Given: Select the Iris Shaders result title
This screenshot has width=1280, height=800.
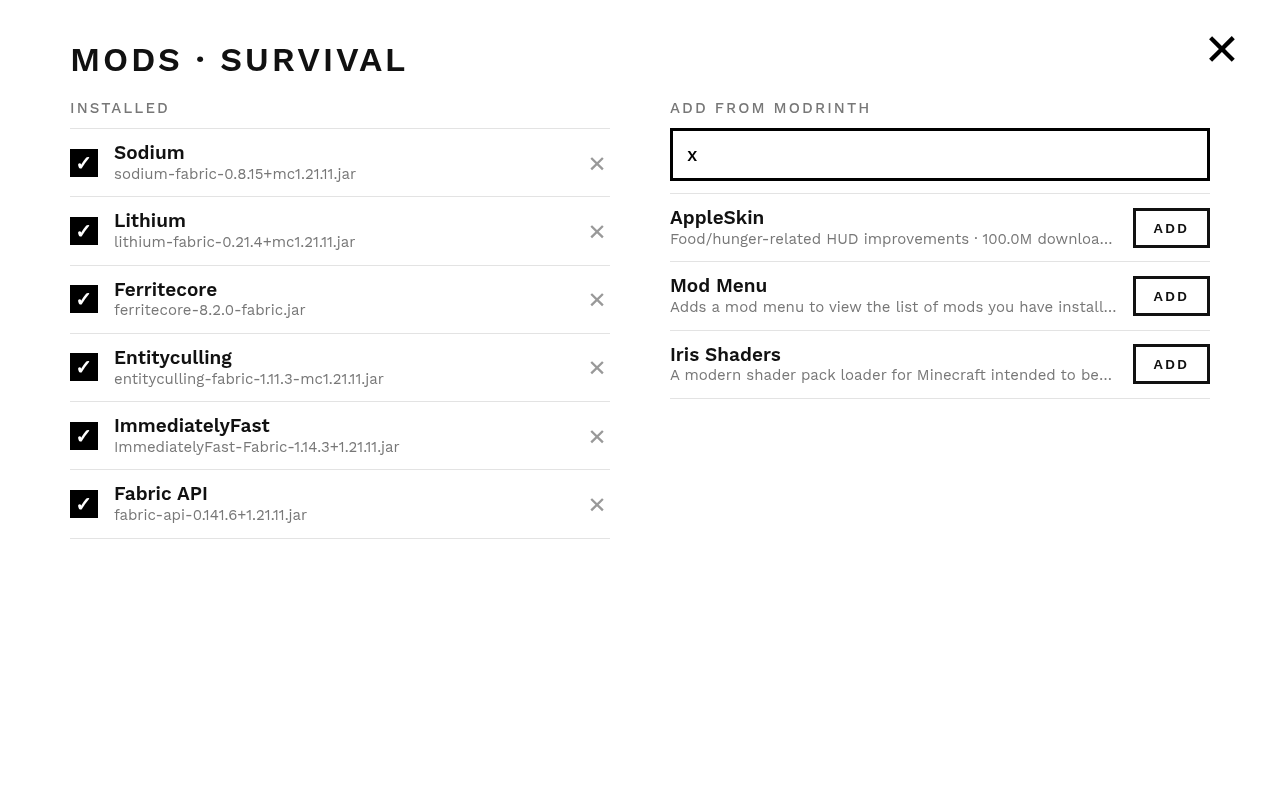Looking at the screenshot, I should click(725, 355).
